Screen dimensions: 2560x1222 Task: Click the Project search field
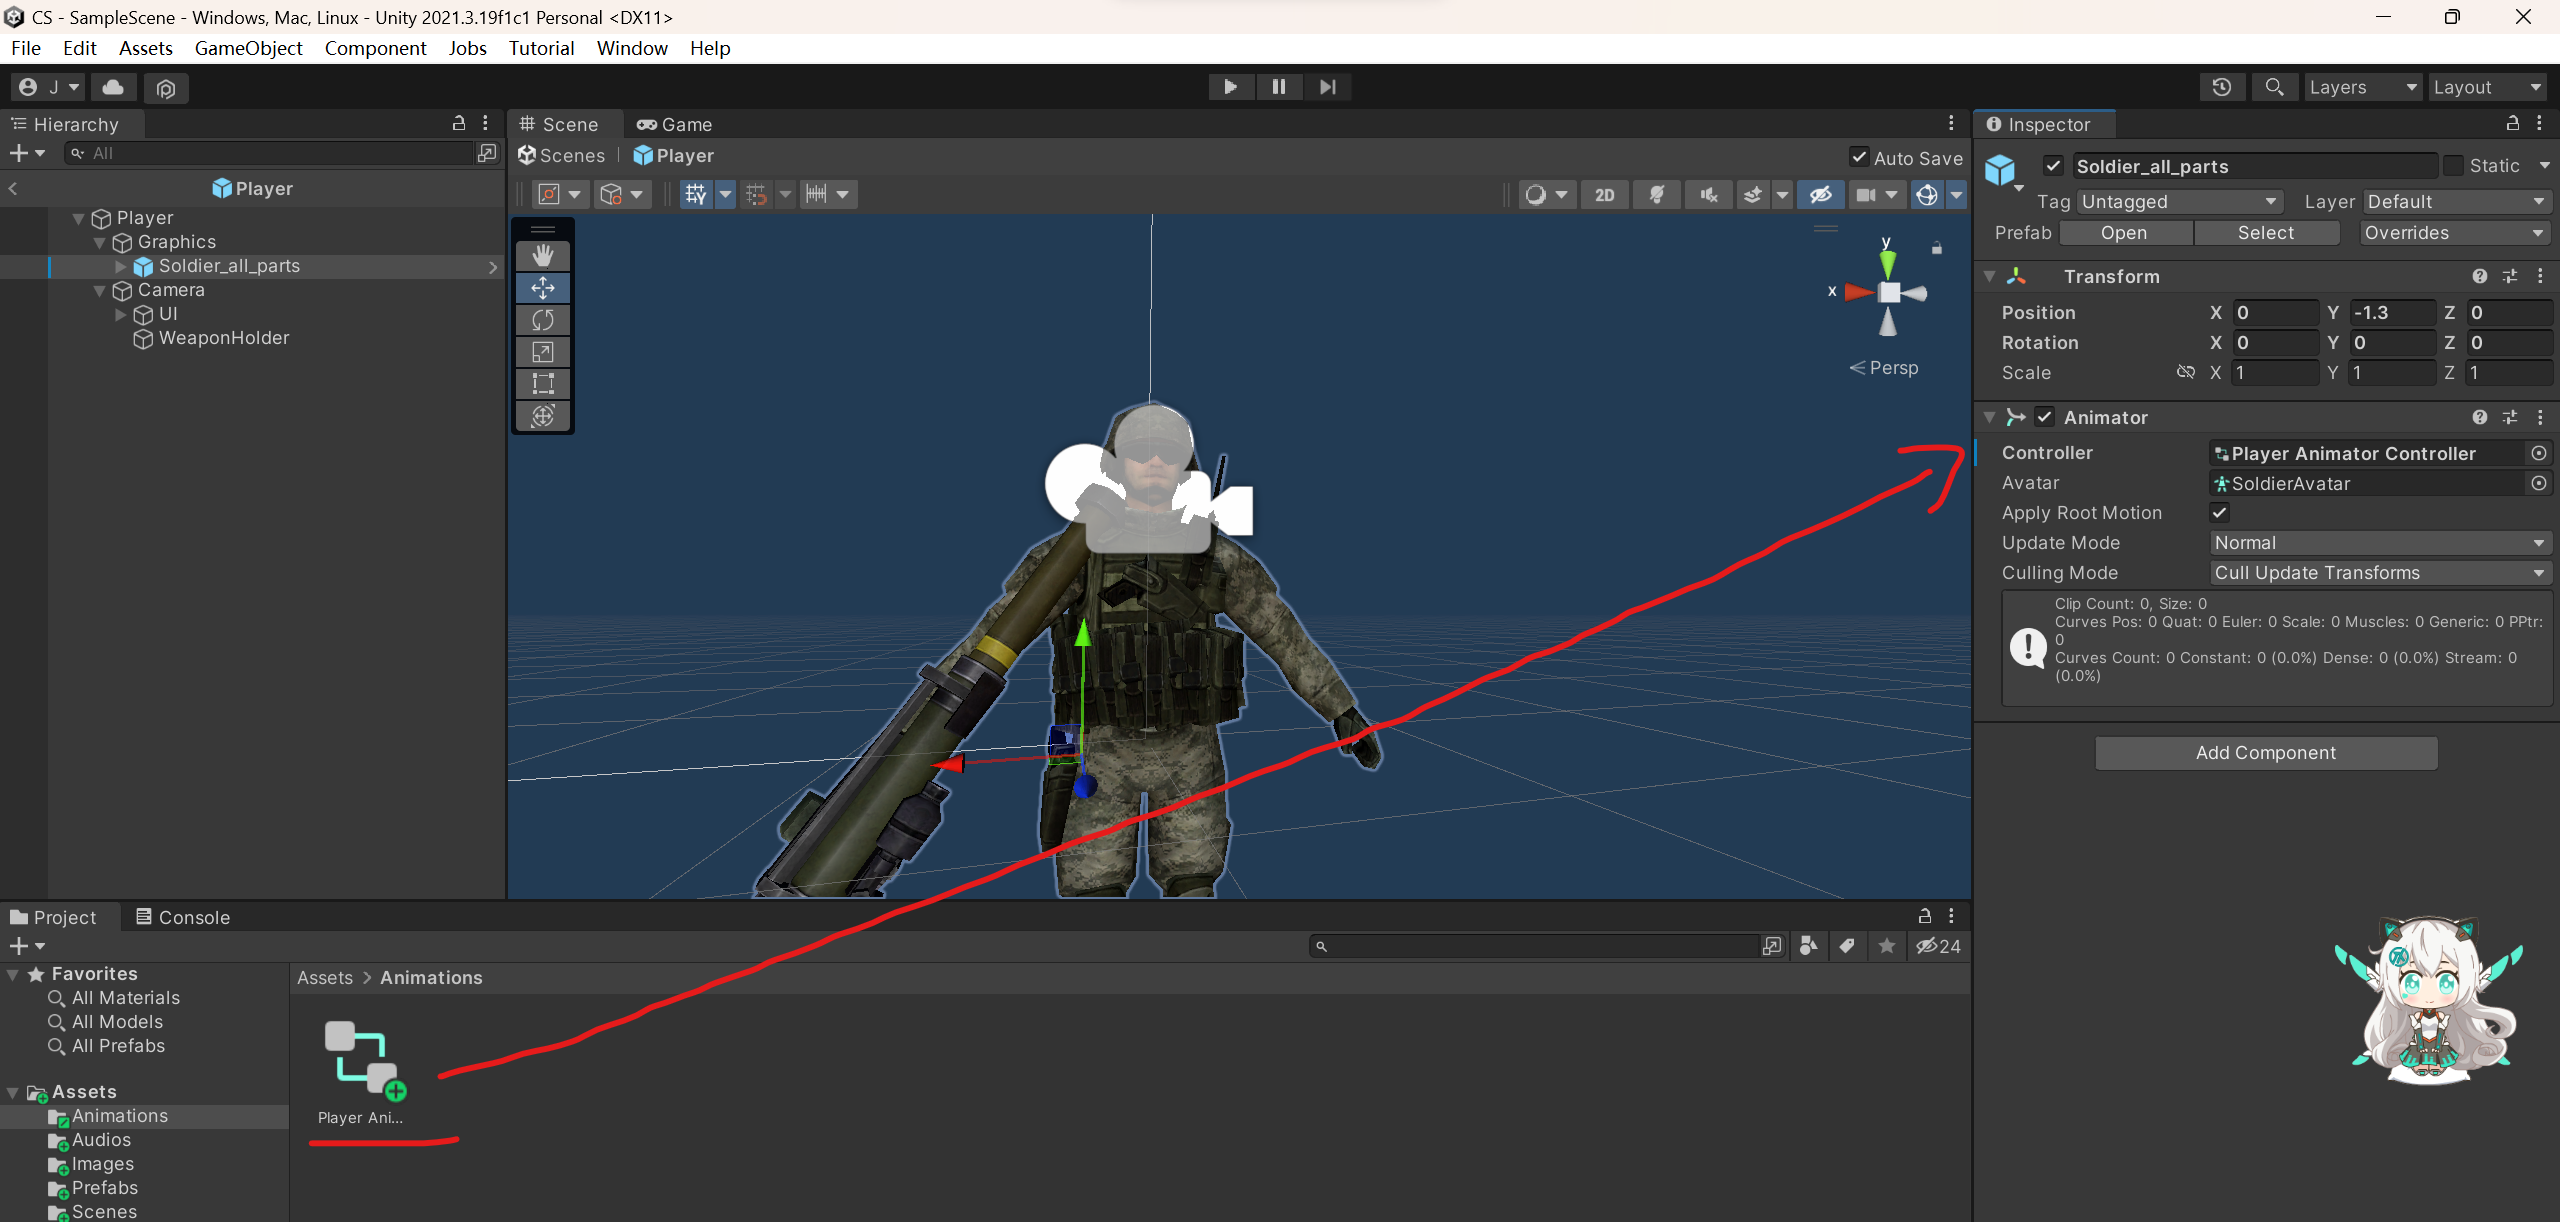tap(1535, 946)
